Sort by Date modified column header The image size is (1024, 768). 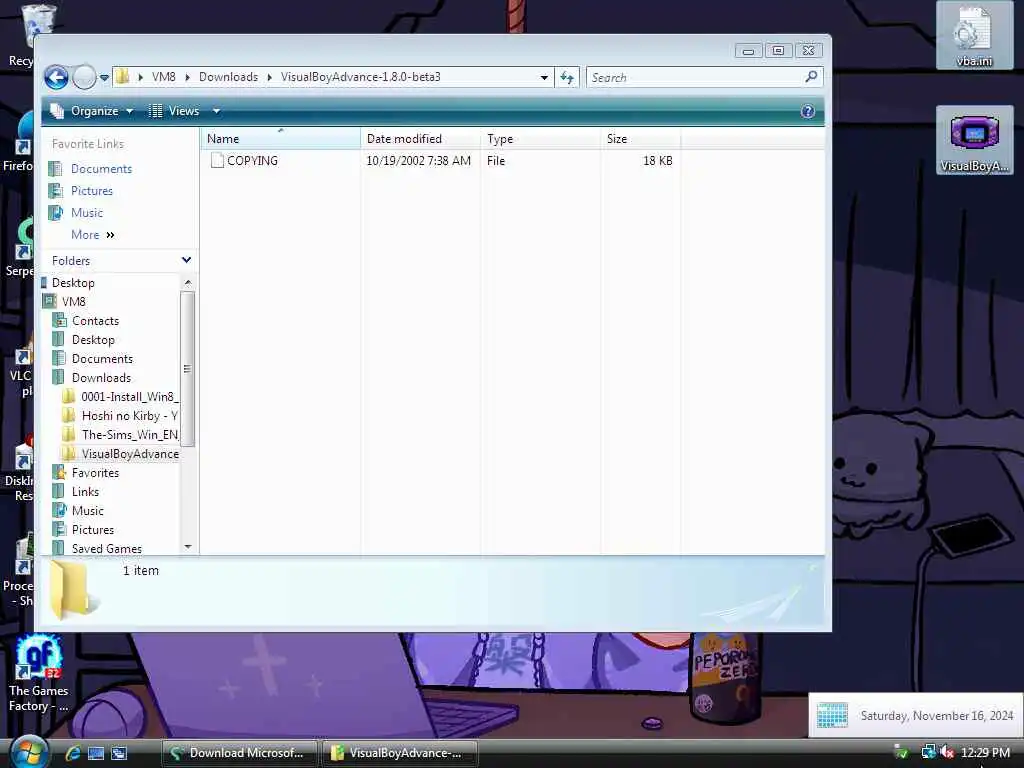(421, 138)
